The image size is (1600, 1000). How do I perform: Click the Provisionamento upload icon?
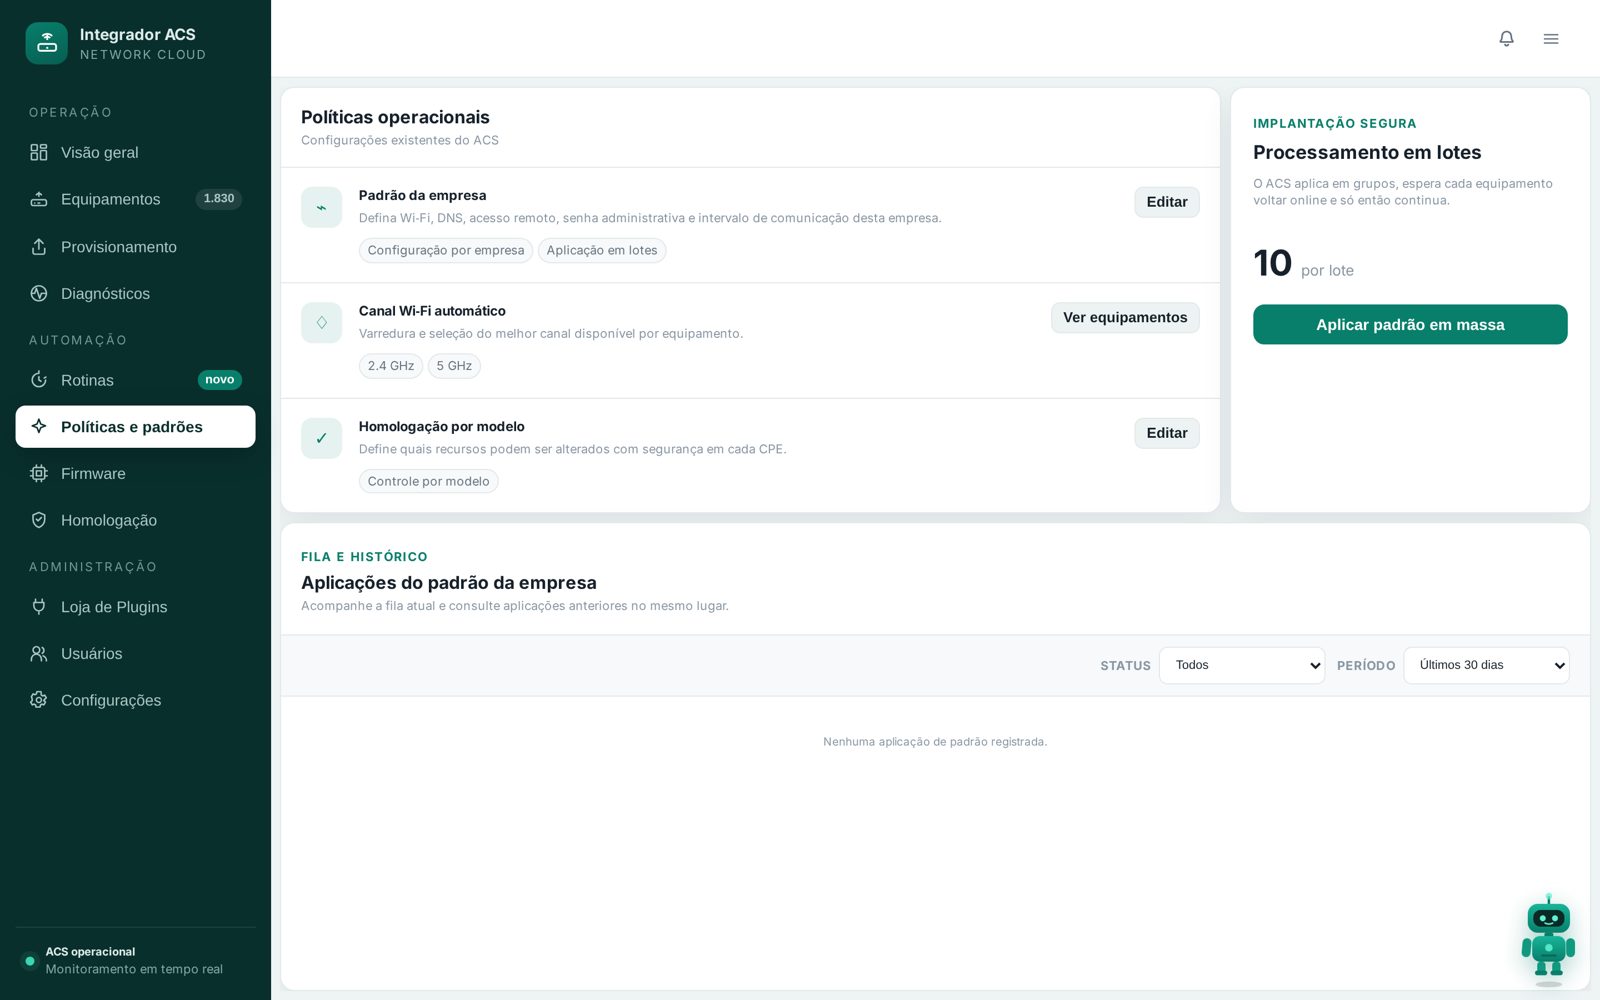tap(39, 246)
